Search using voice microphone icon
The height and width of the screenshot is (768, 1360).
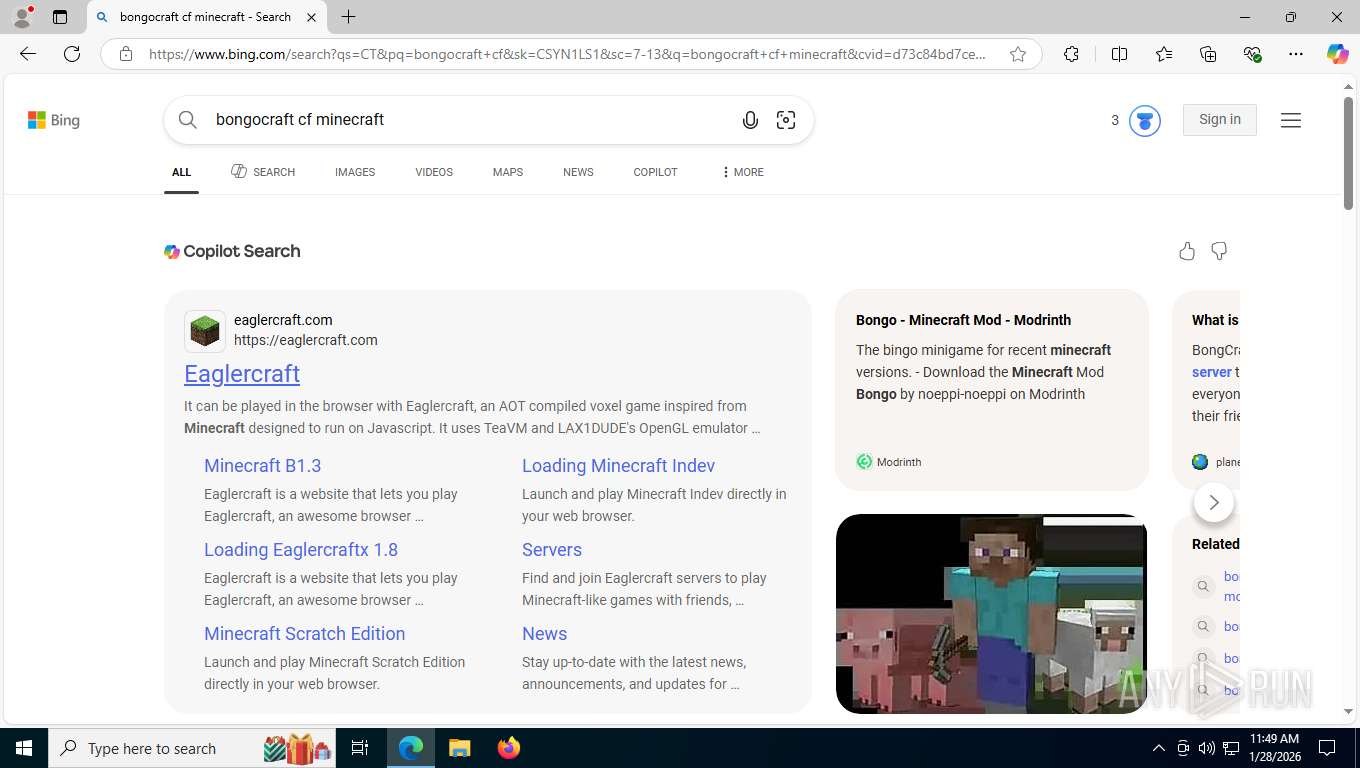tap(750, 120)
